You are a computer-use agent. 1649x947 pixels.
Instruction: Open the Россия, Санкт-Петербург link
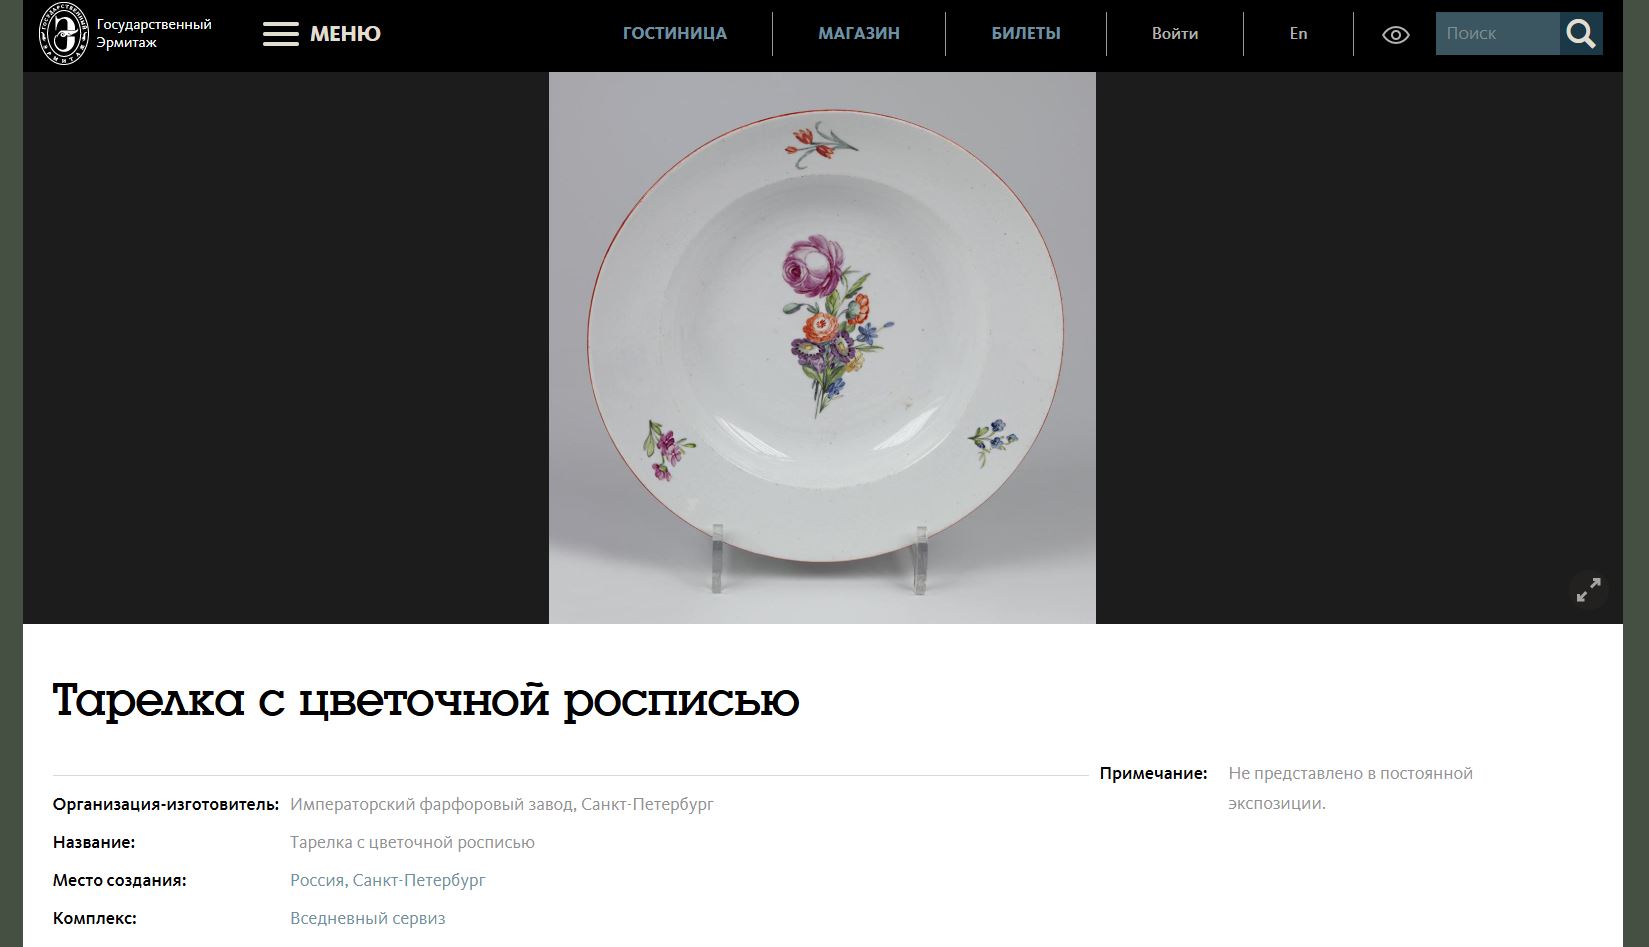388,880
